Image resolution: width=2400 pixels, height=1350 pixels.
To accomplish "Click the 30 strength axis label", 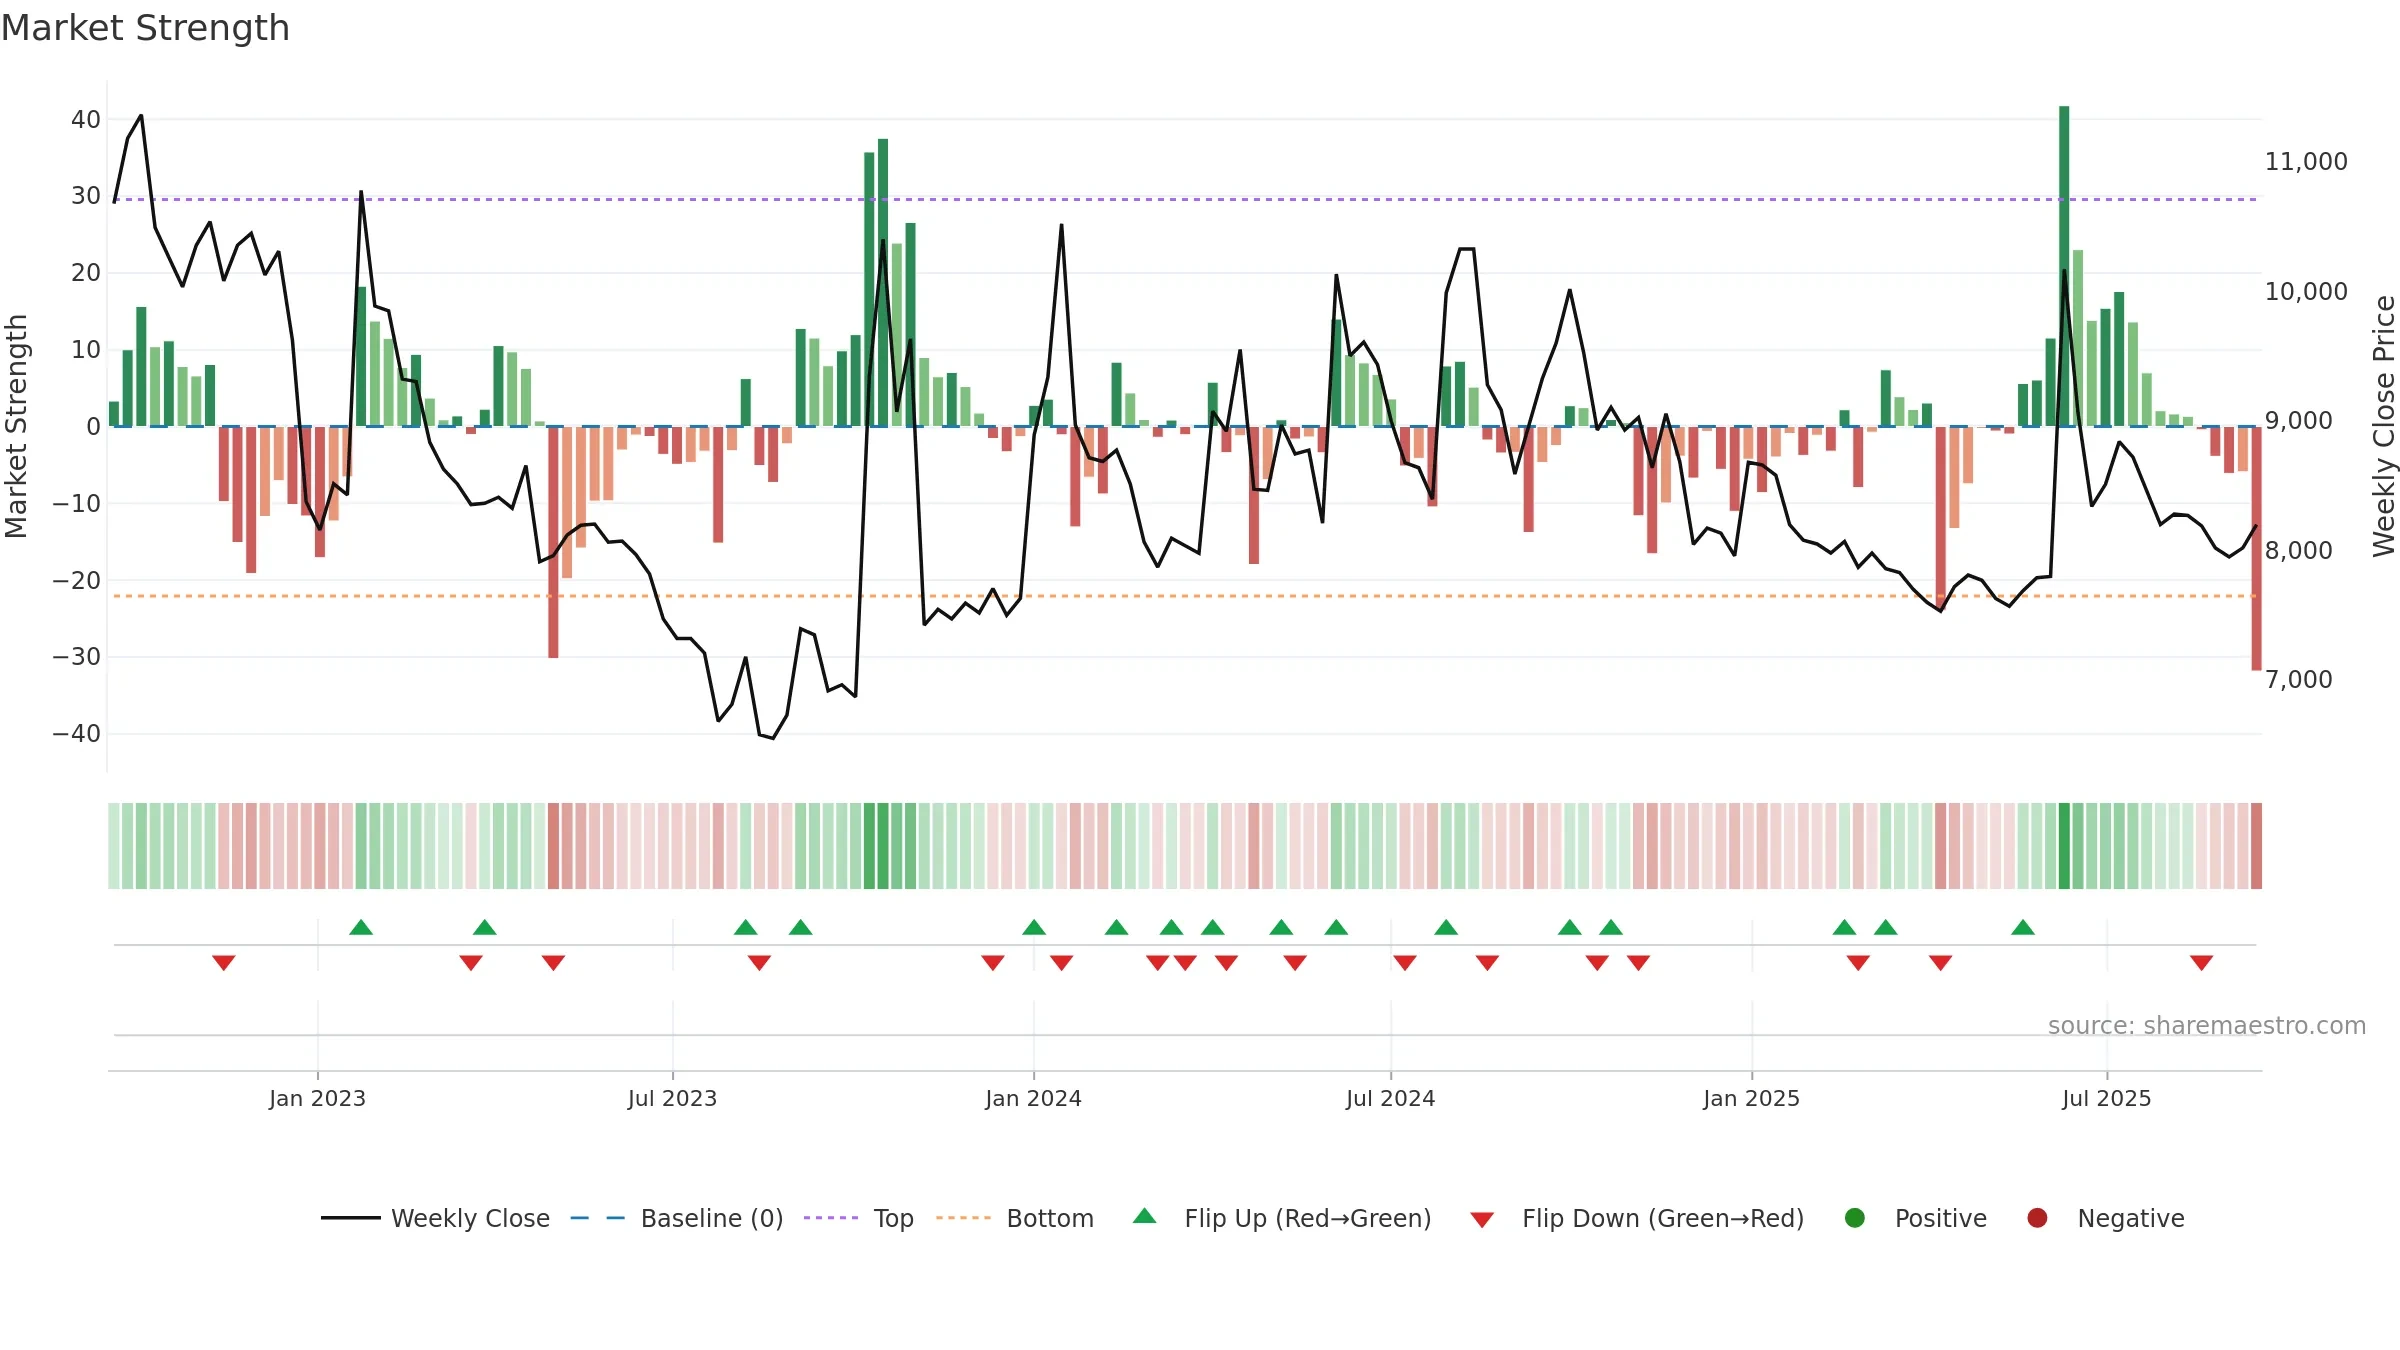I will tap(86, 196).
